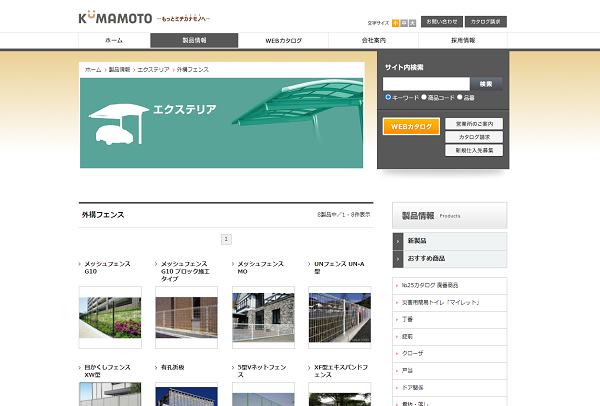Screen dimensions: 600x406
Task: Open メッシュフェンス G10 product link
Action: [x=107, y=267]
